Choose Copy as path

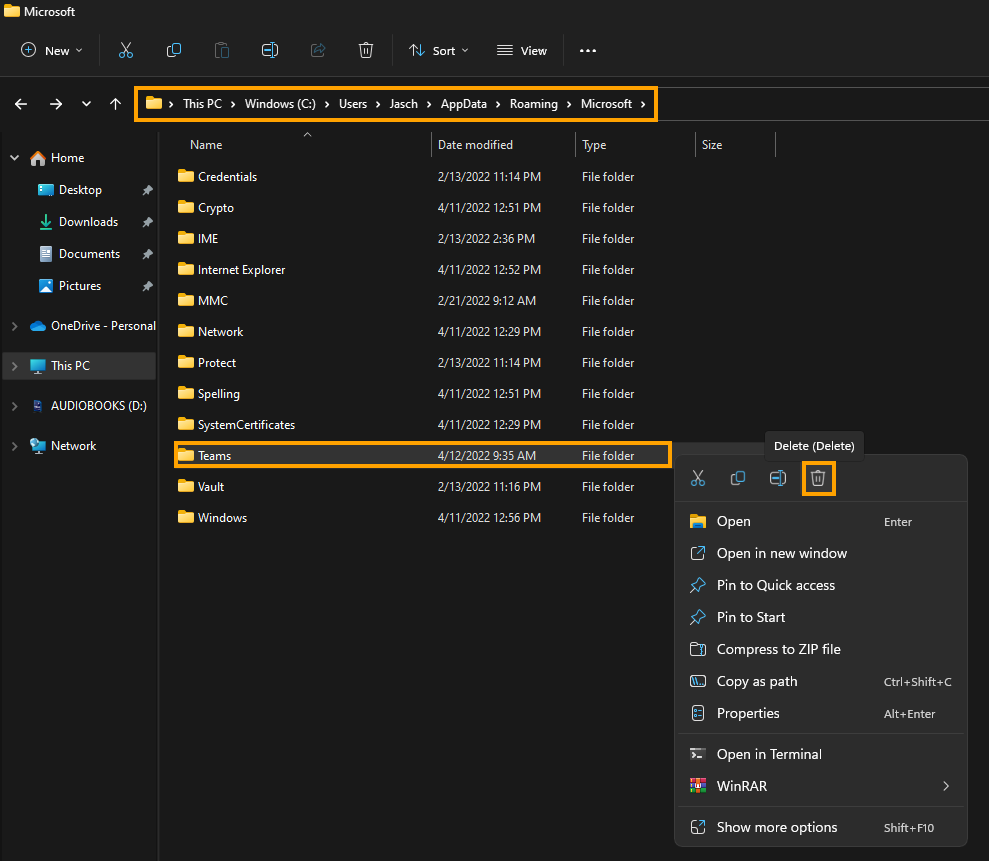coord(821,681)
